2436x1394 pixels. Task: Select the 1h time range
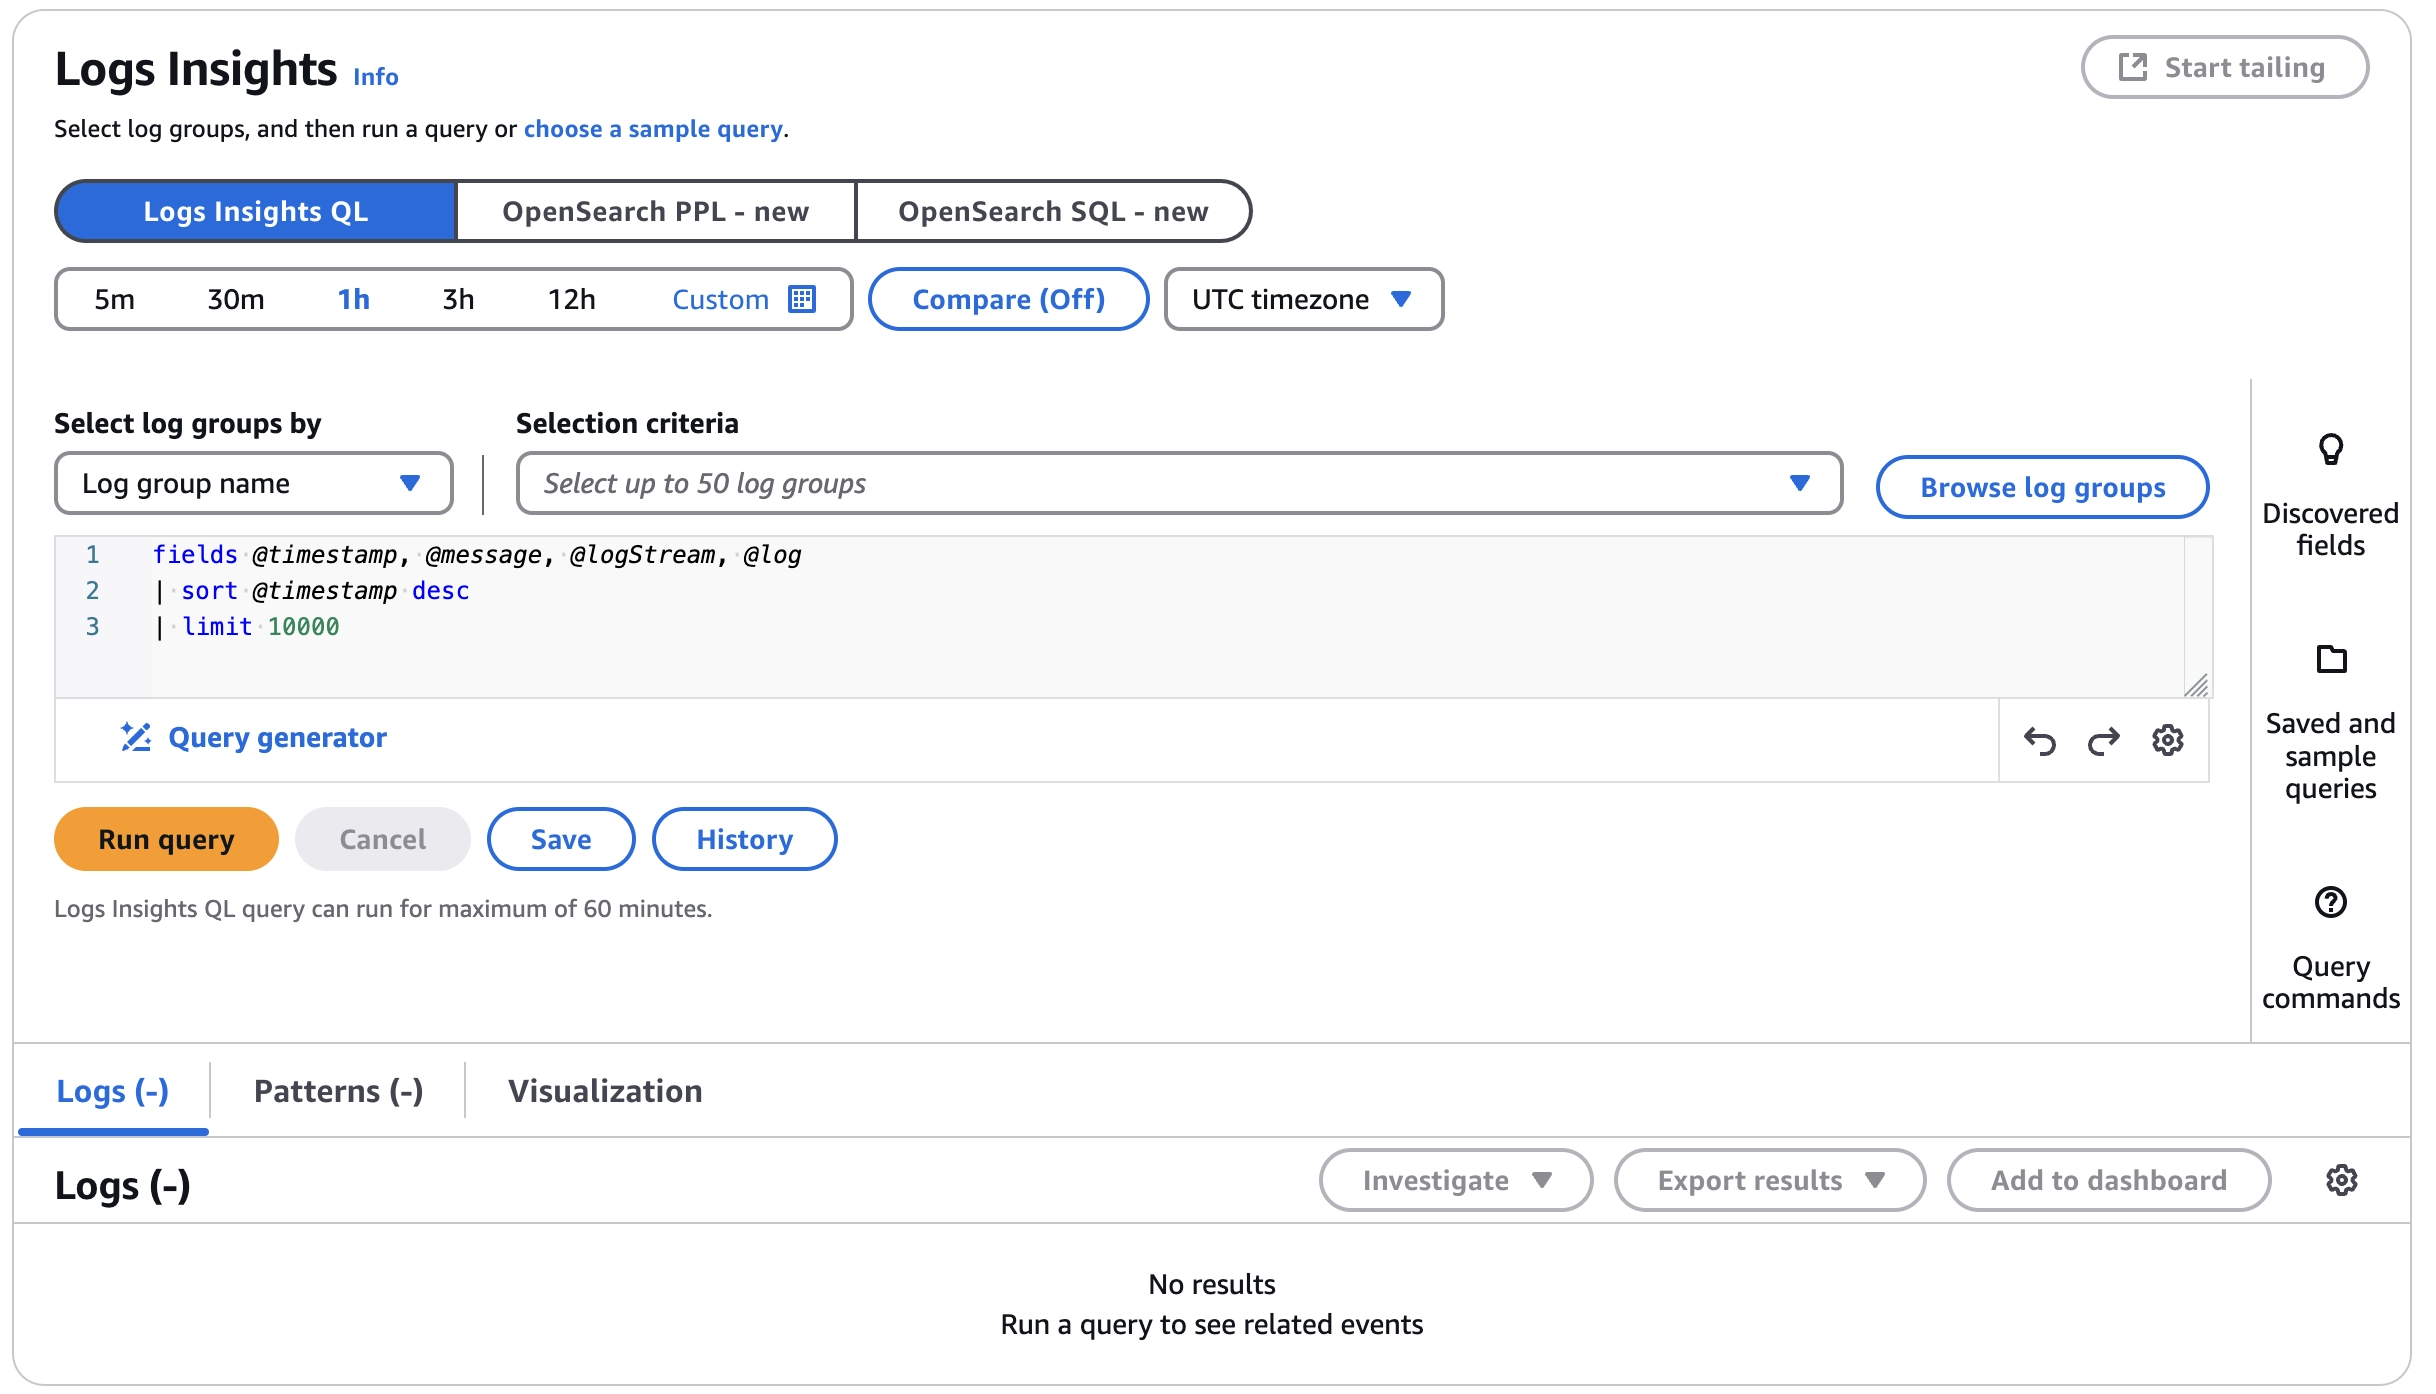353,299
